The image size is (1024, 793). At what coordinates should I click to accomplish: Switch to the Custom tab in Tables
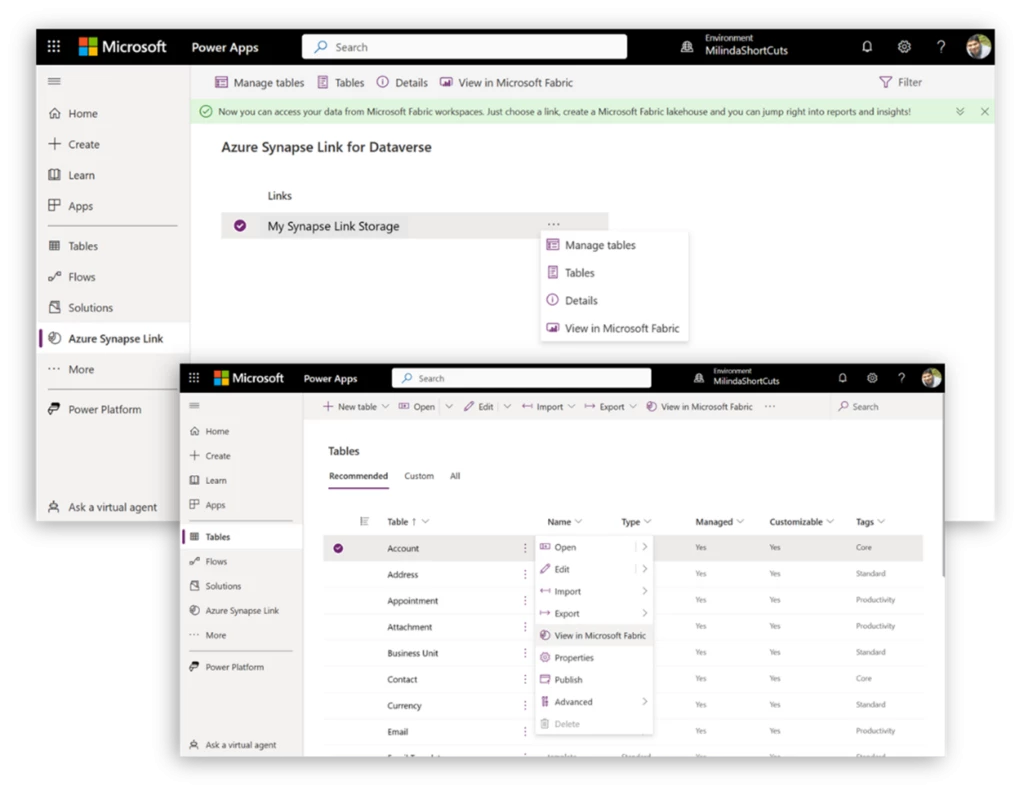point(419,476)
